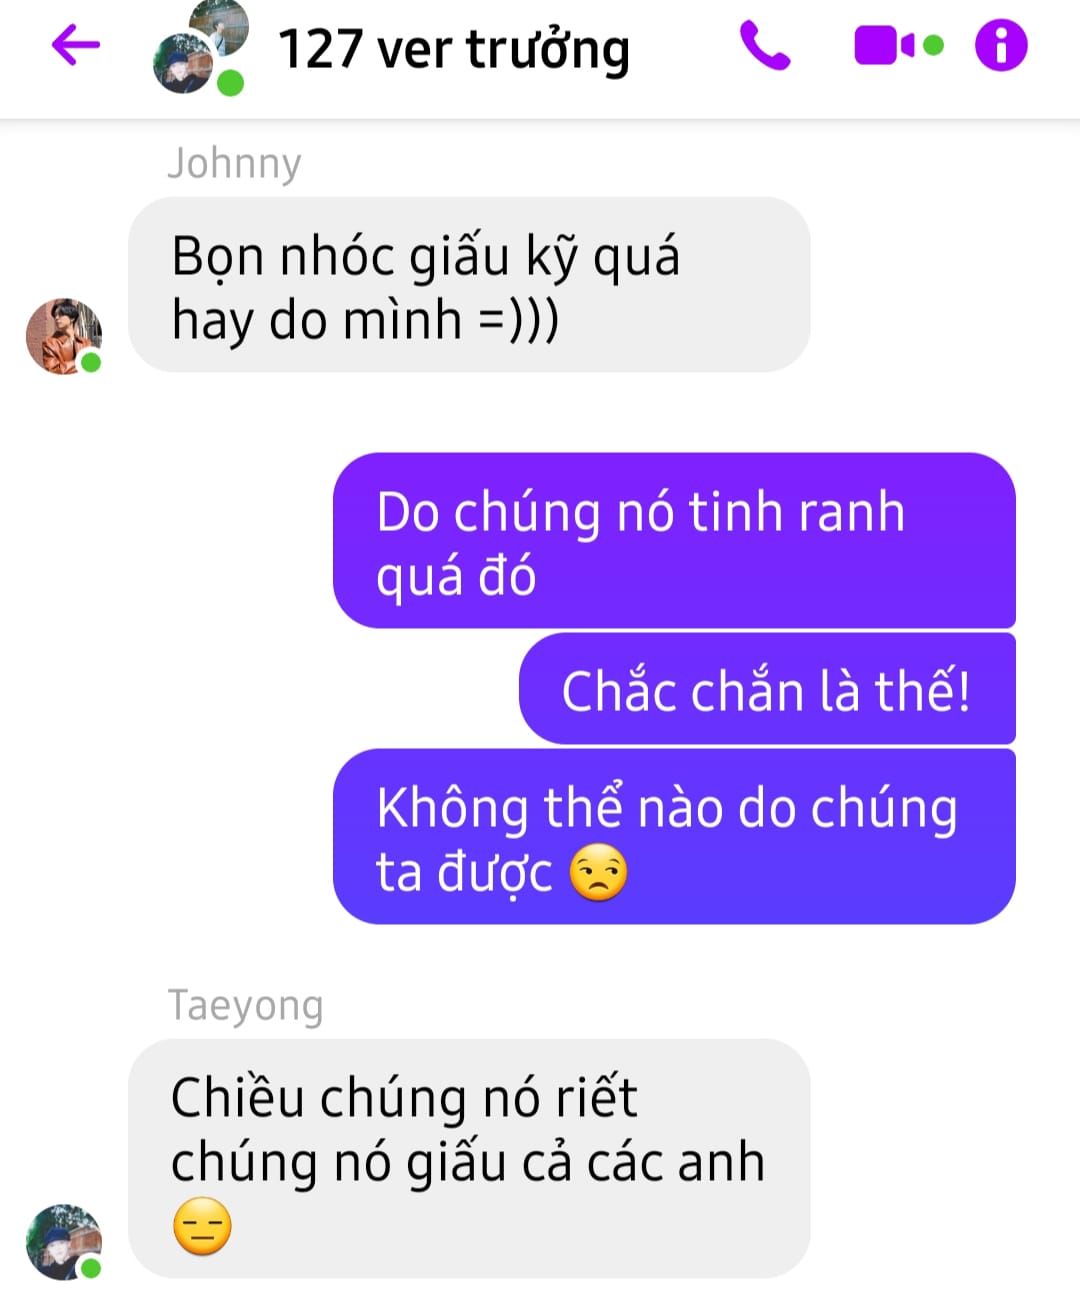The height and width of the screenshot is (1302, 1080).
Task: Go back using the purple arrow
Action: (x=75, y=45)
